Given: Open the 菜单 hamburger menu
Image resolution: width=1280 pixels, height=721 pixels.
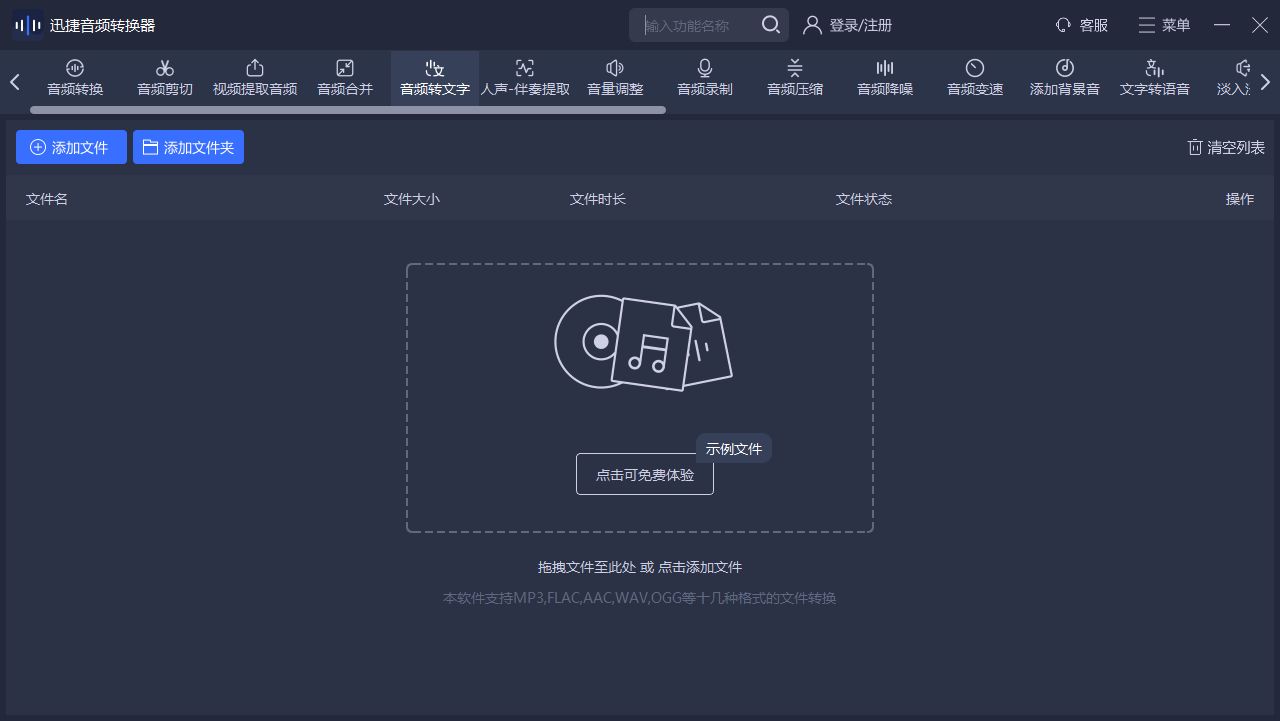Looking at the screenshot, I should (1164, 25).
